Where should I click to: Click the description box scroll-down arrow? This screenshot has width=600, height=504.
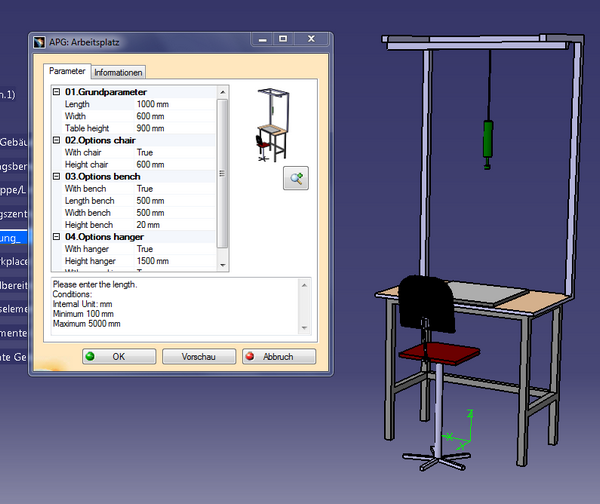(306, 329)
